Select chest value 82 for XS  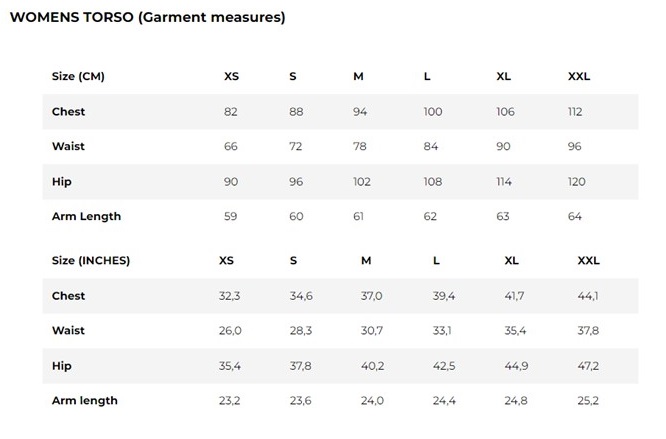click(231, 112)
